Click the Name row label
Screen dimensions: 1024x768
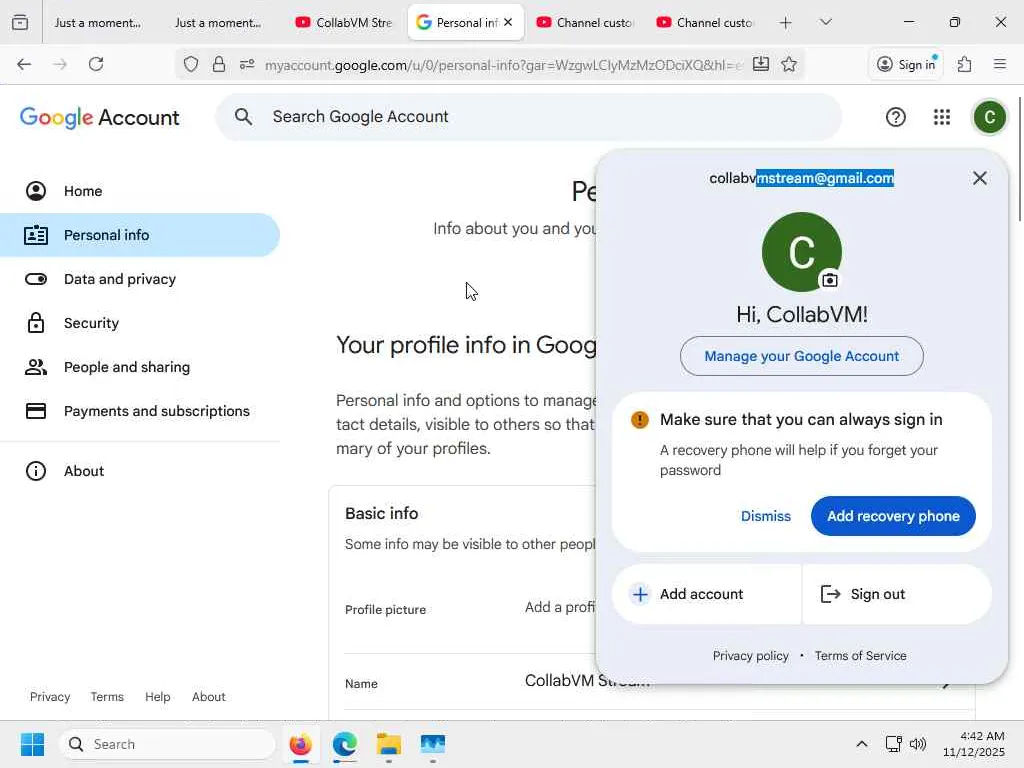361,684
